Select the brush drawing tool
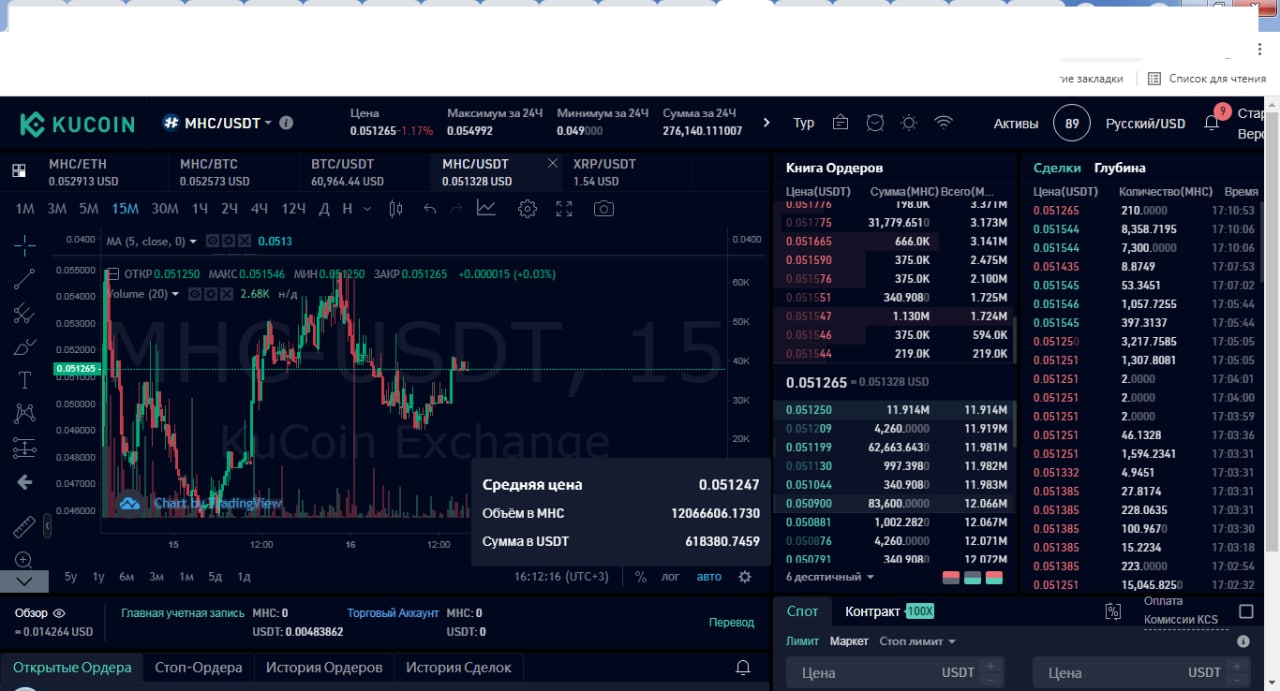1280x691 pixels. 24,347
